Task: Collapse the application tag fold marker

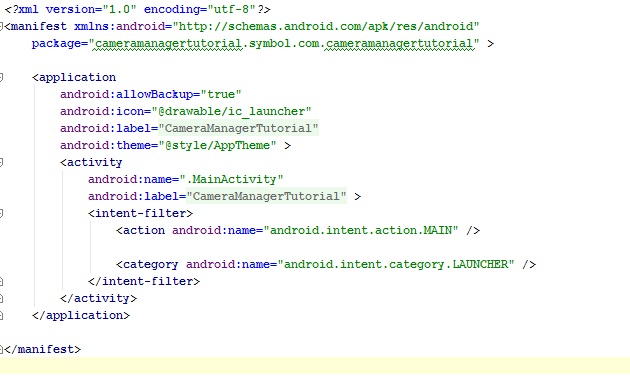Action: (2, 77)
